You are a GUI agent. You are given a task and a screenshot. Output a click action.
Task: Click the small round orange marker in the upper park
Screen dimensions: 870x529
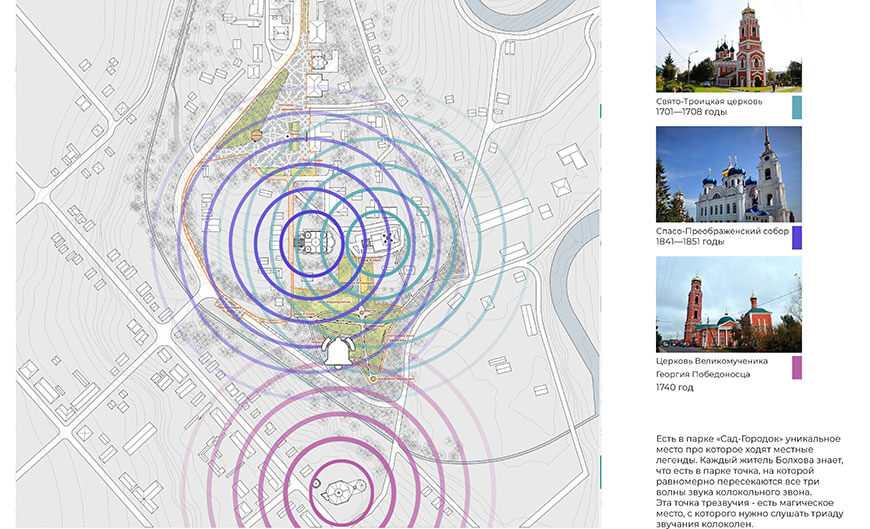coord(256,135)
